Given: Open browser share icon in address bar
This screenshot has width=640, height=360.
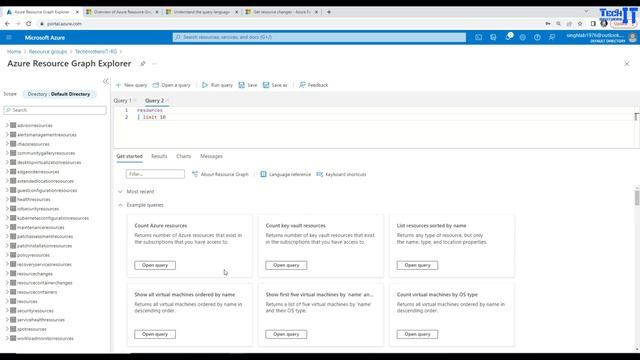Looking at the screenshot, I should coord(569,24).
